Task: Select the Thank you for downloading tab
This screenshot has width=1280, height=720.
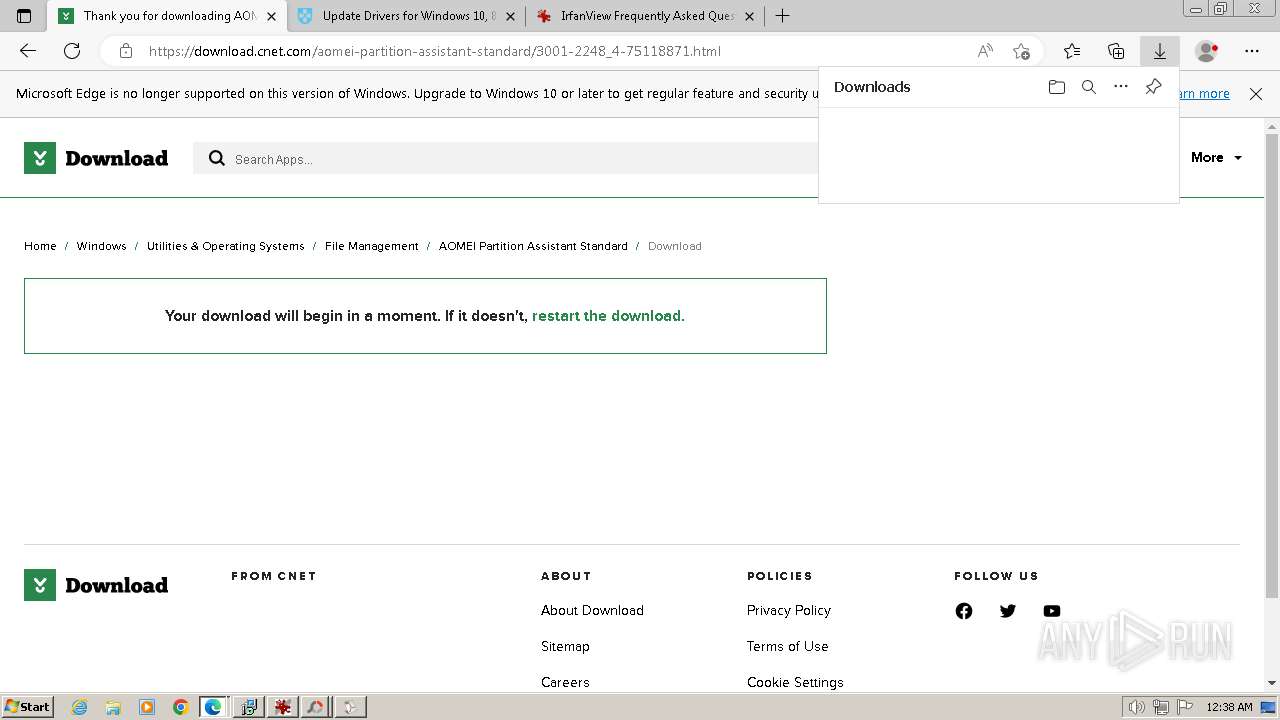Action: 168,16
